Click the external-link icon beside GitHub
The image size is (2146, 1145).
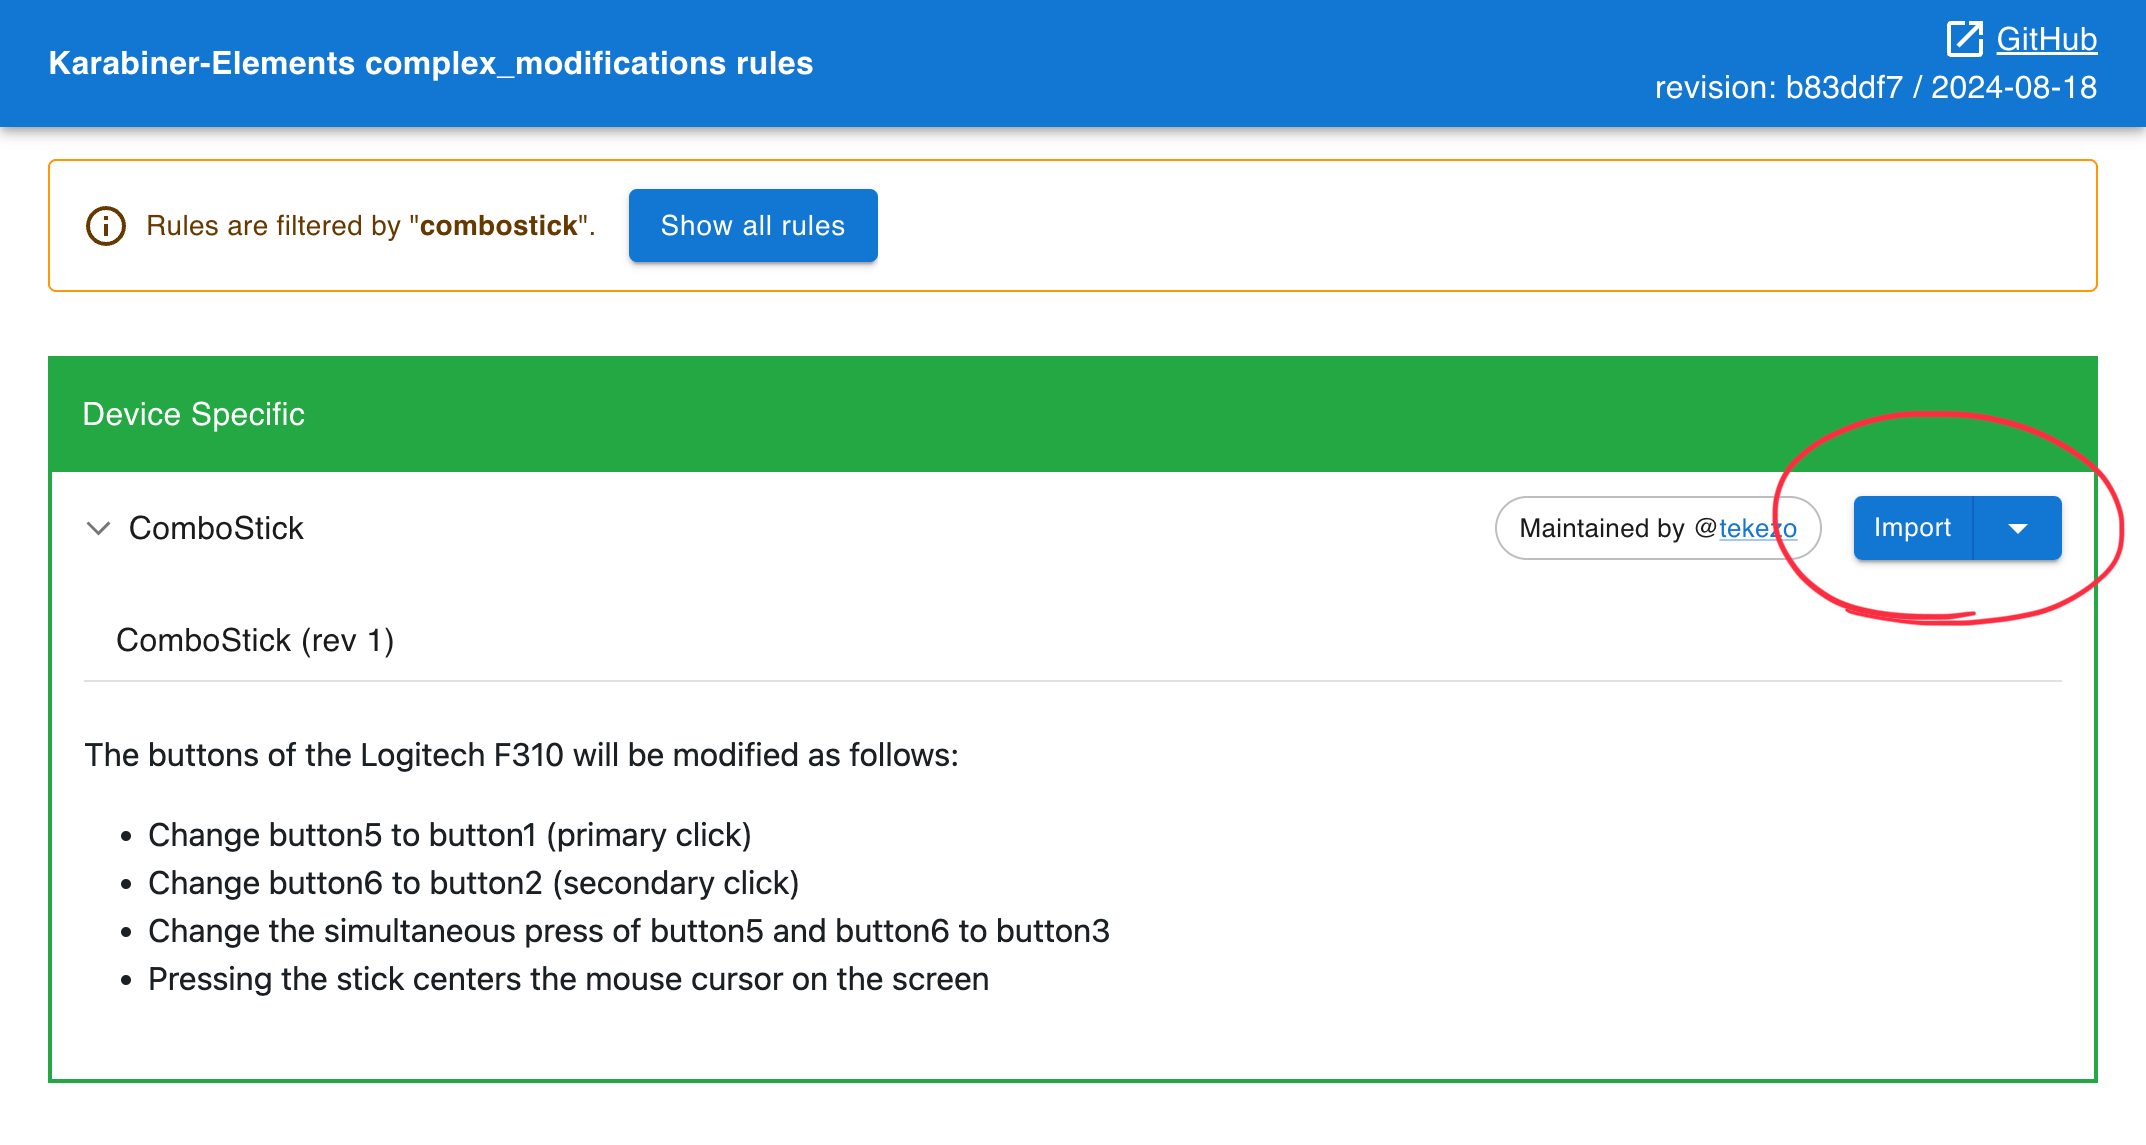pyautogui.click(x=1964, y=39)
